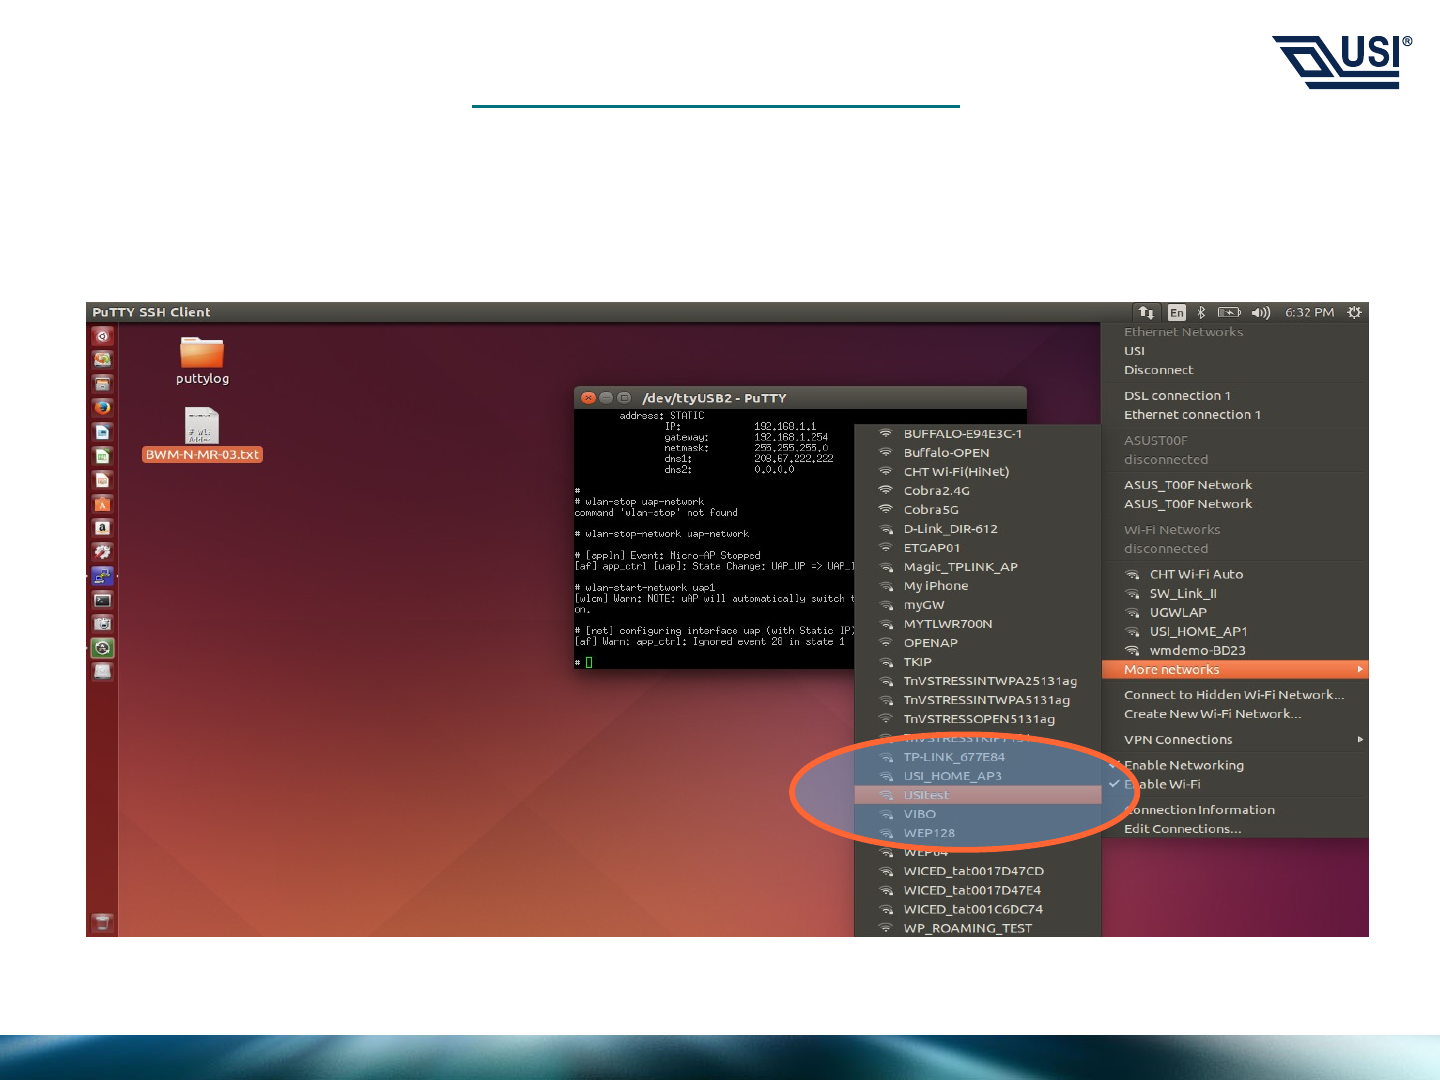Image resolution: width=1440 pixels, height=1080 pixels.
Task: Connect to myGW network
Action: (x=978, y=605)
